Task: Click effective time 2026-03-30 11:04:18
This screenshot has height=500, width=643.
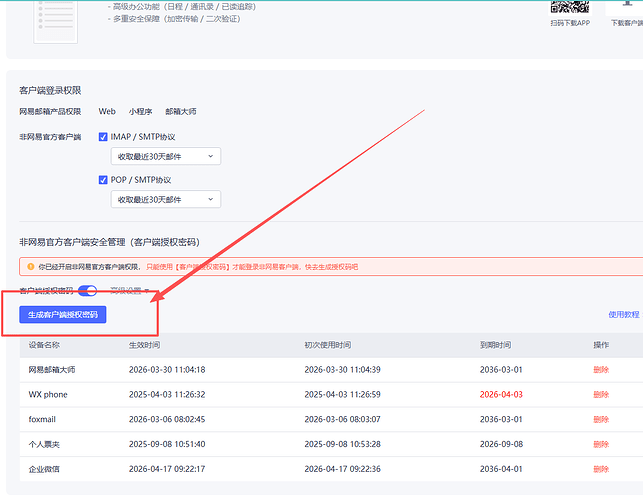Action: 167,370
